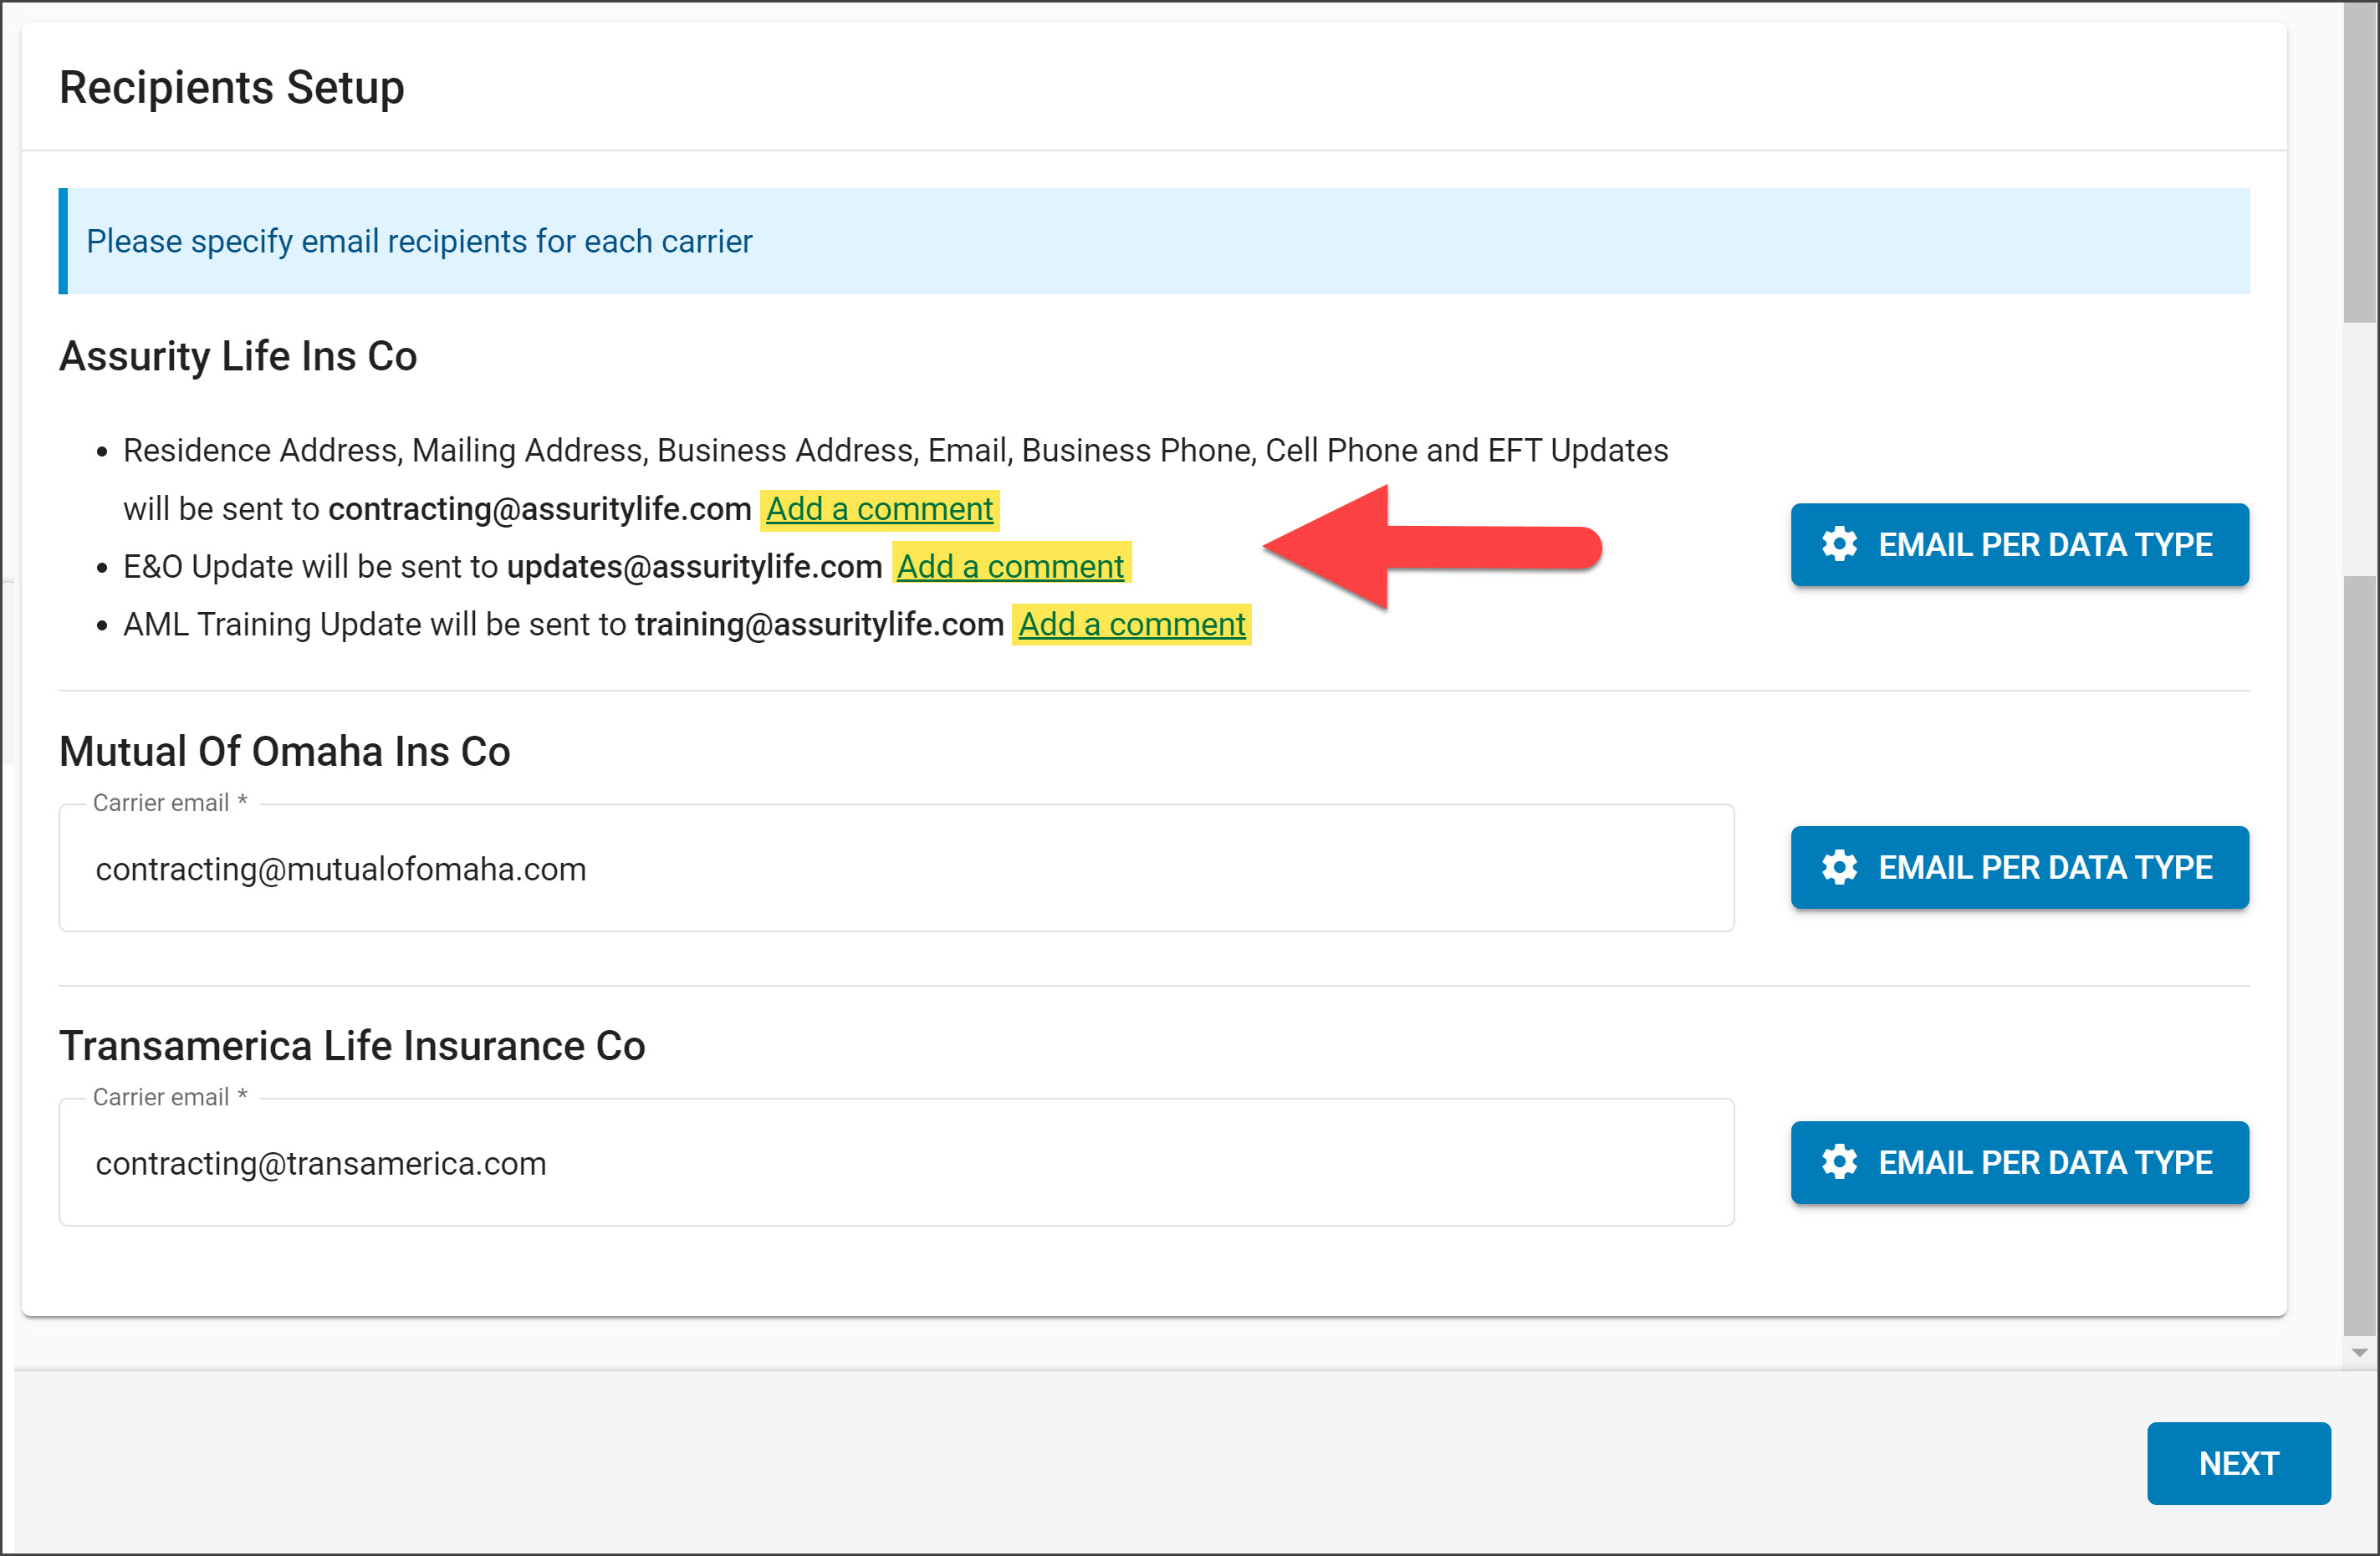This screenshot has height=1556, width=2380.
Task: Click the email text contracting@mutualofomaha.com
Action: (x=340, y=868)
